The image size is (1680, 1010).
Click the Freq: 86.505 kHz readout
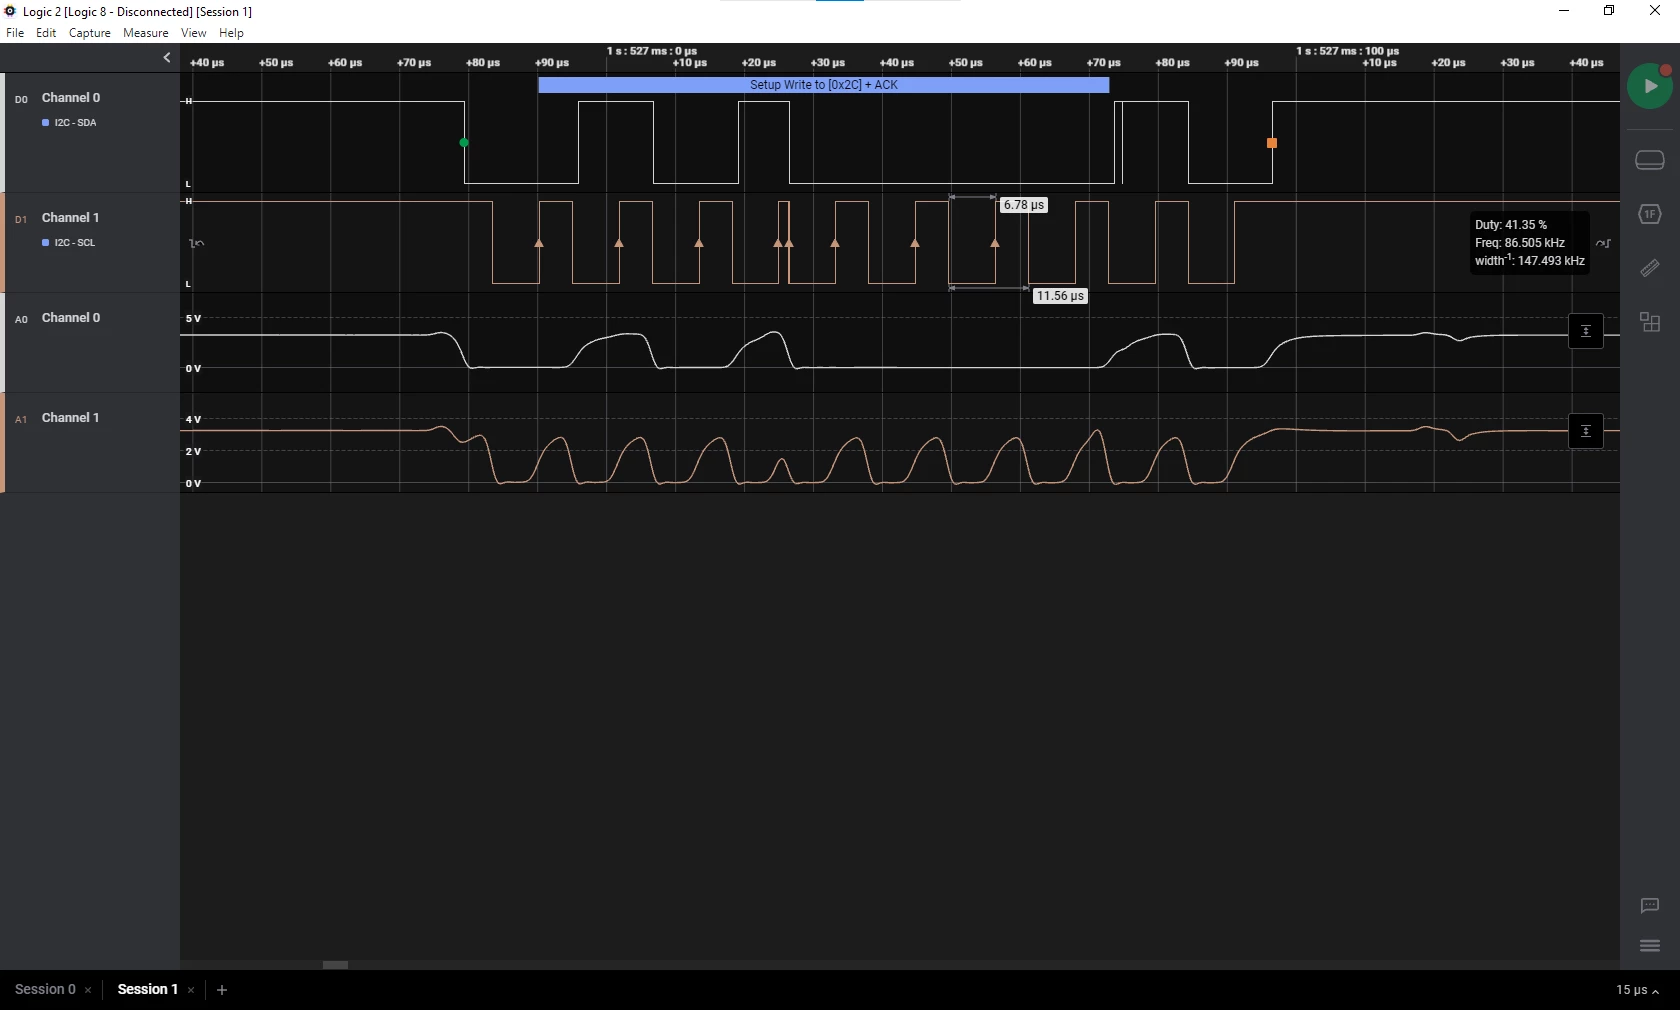(1519, 243)
